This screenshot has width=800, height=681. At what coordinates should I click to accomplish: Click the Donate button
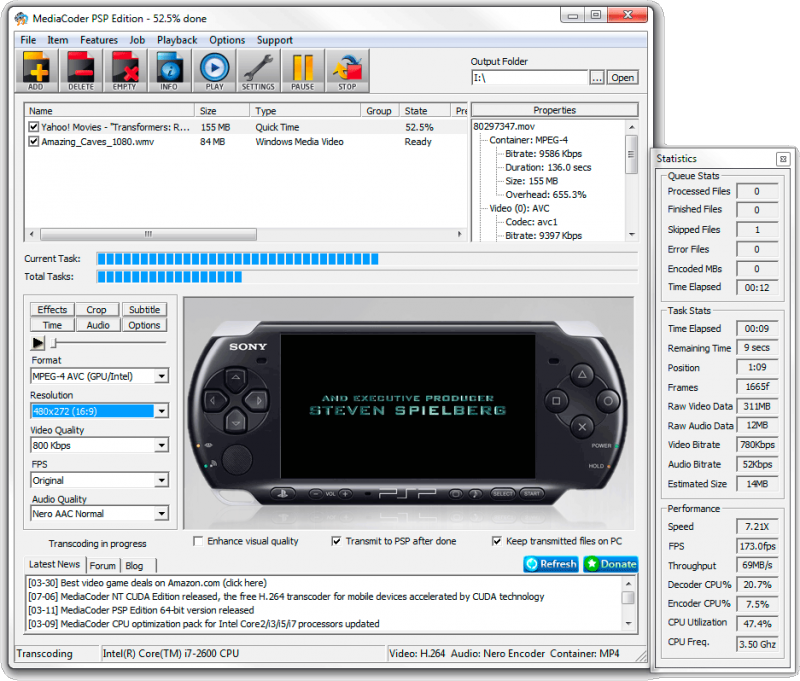[x=611, y=564]
